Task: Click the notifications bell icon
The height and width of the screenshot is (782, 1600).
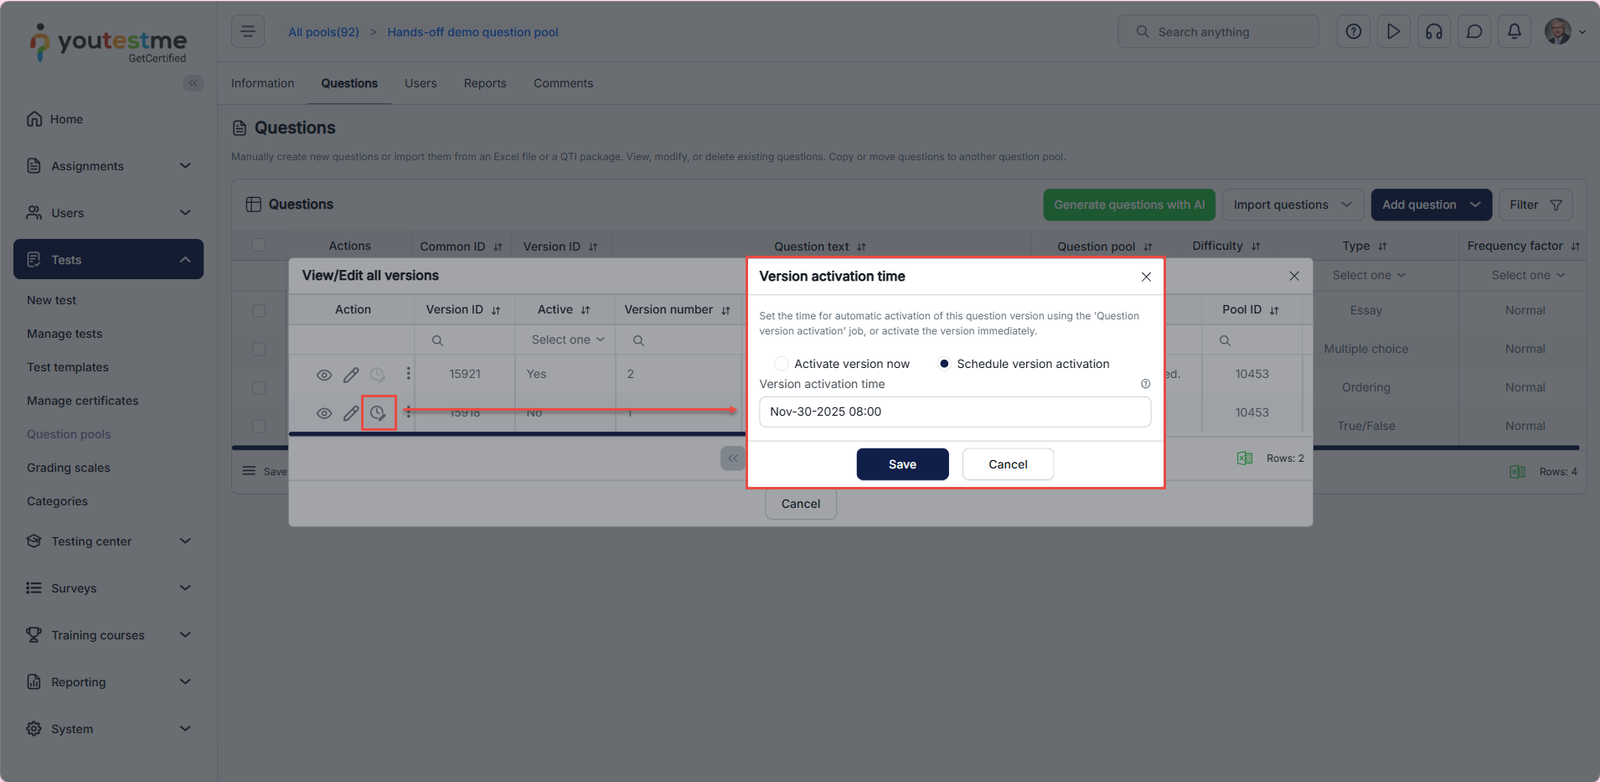Action: point(1514,32)
